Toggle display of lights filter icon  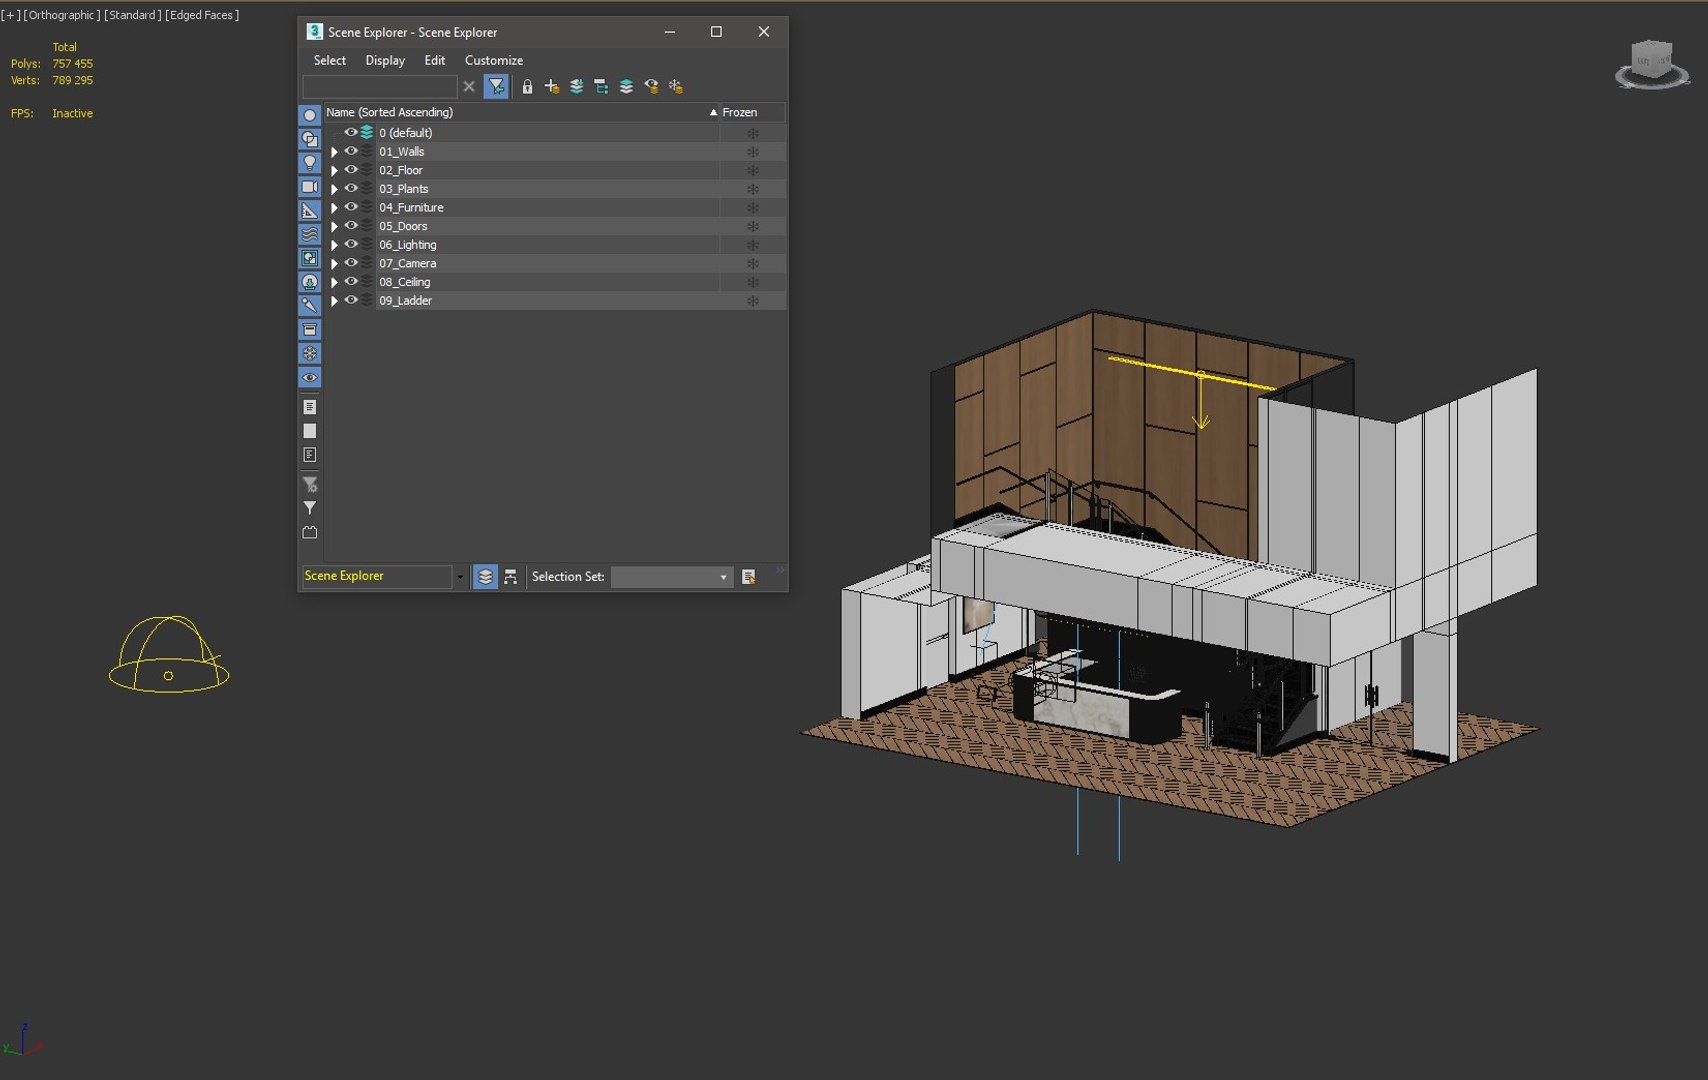click(310, 163)
